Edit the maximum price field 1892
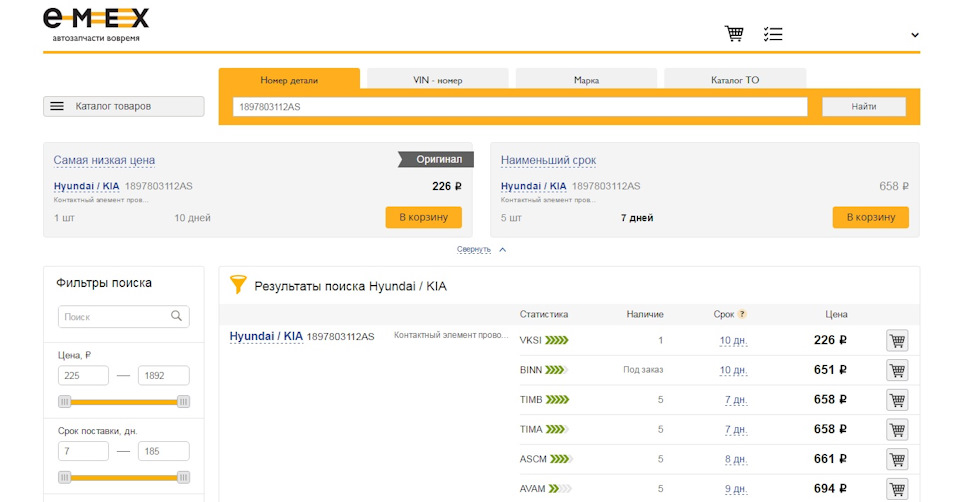 pos(163,375)
